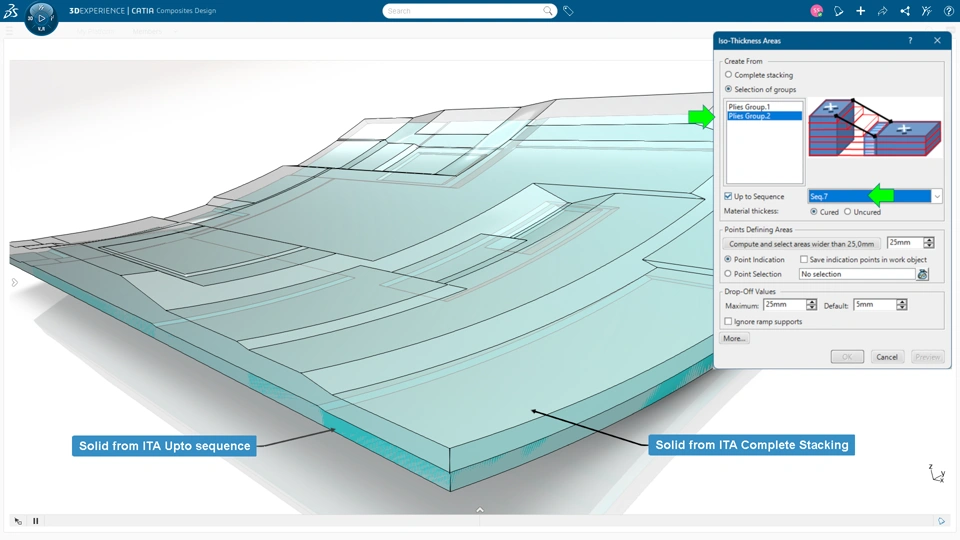Choose Uncured material thickness

[847, 211]
